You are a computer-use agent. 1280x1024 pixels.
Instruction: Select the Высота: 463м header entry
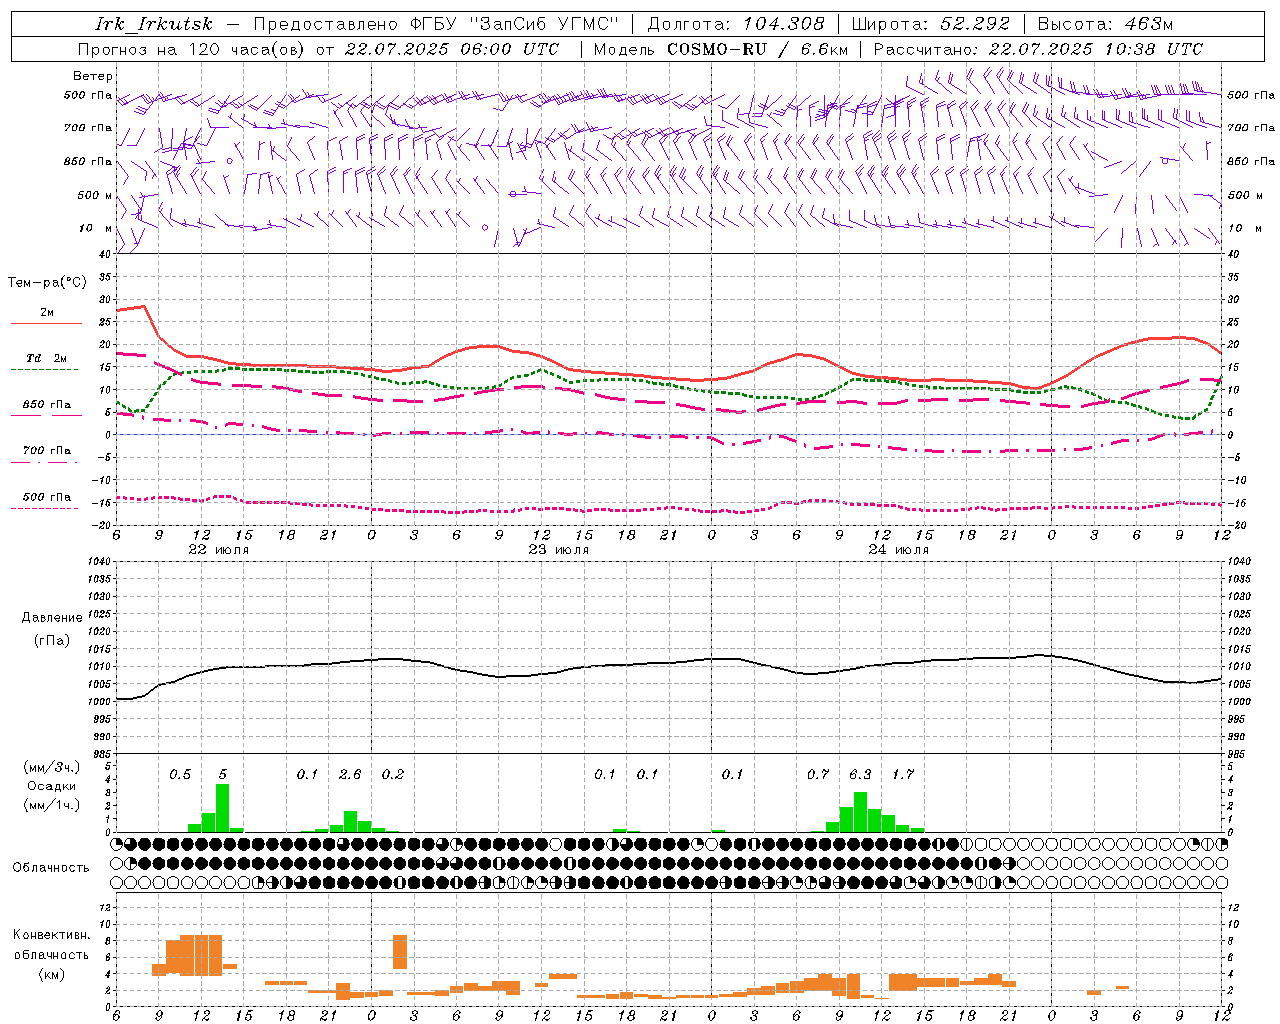tap(1105, 24)
